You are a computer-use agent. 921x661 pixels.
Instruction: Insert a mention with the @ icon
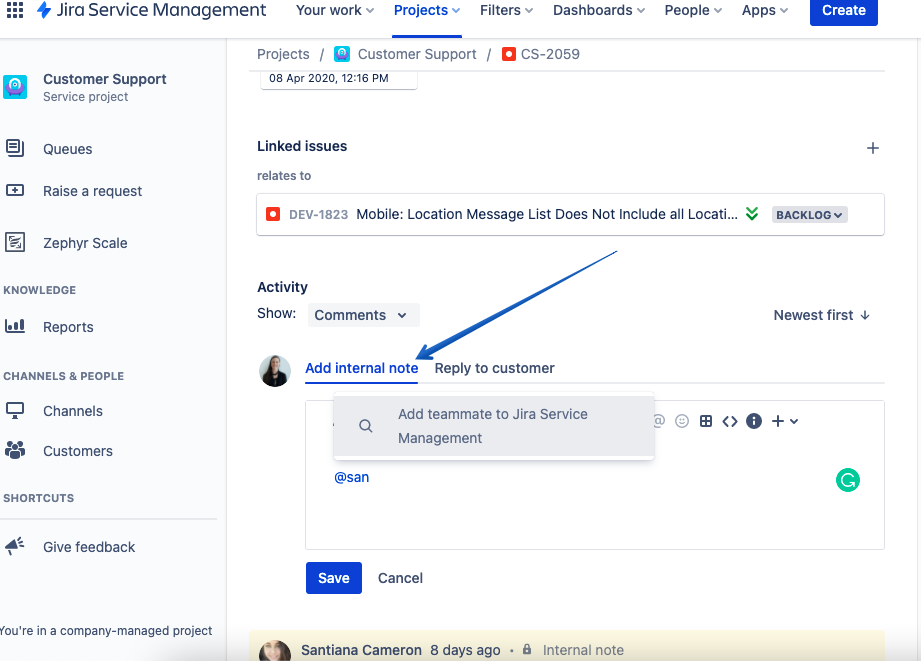click(x=659, y=421)
